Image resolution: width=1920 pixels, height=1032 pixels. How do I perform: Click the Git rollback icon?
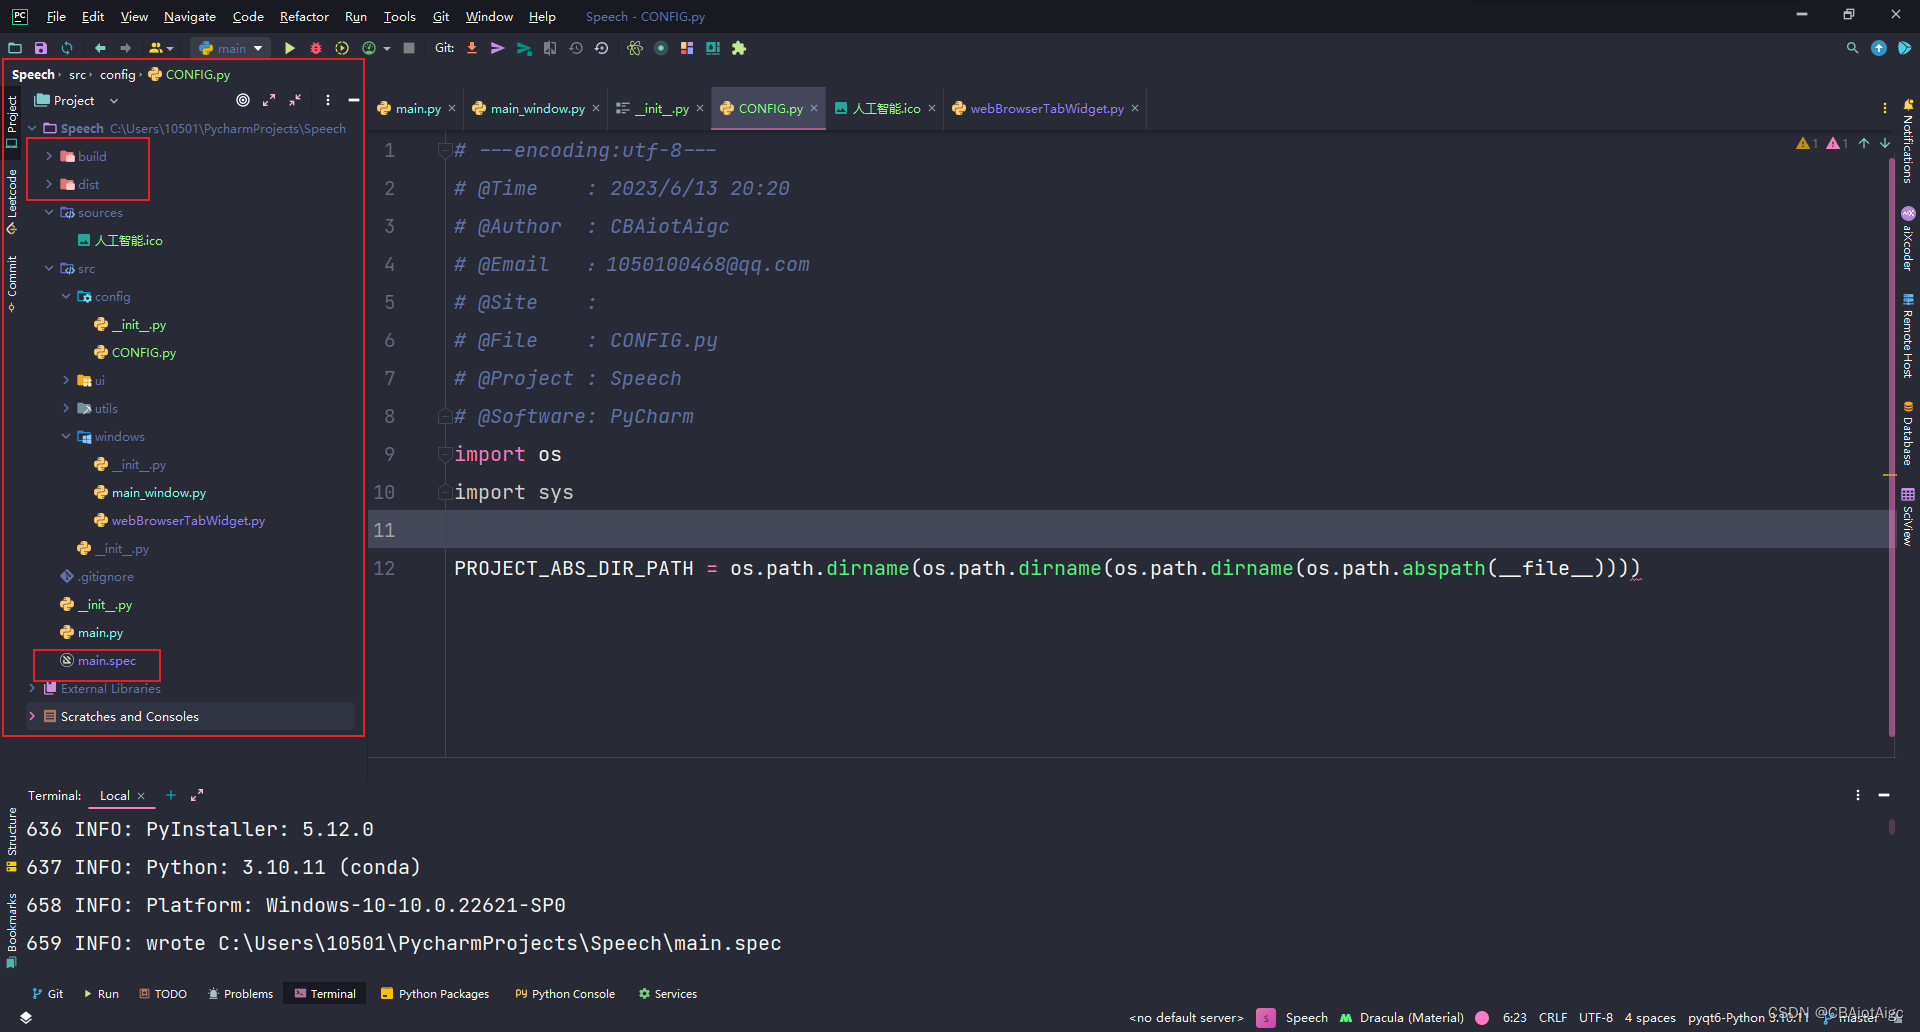point(602,48)
